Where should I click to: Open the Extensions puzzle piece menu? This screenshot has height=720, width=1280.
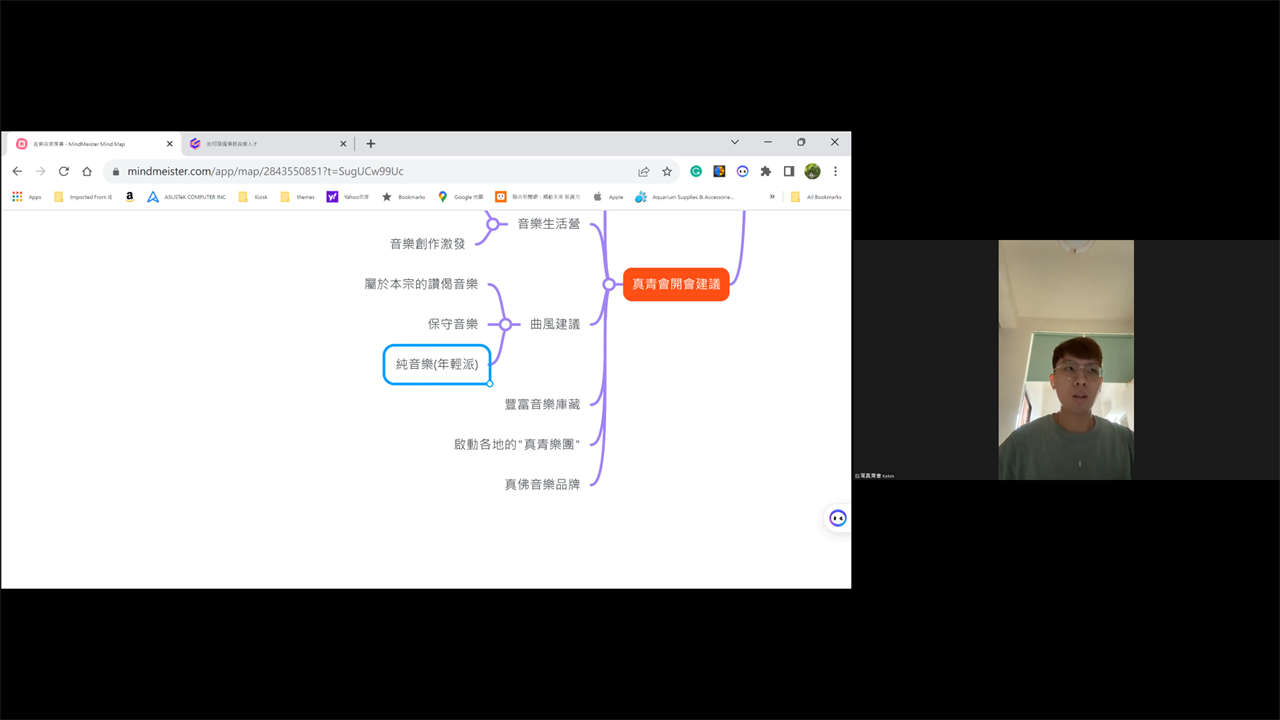click(766, 171)
